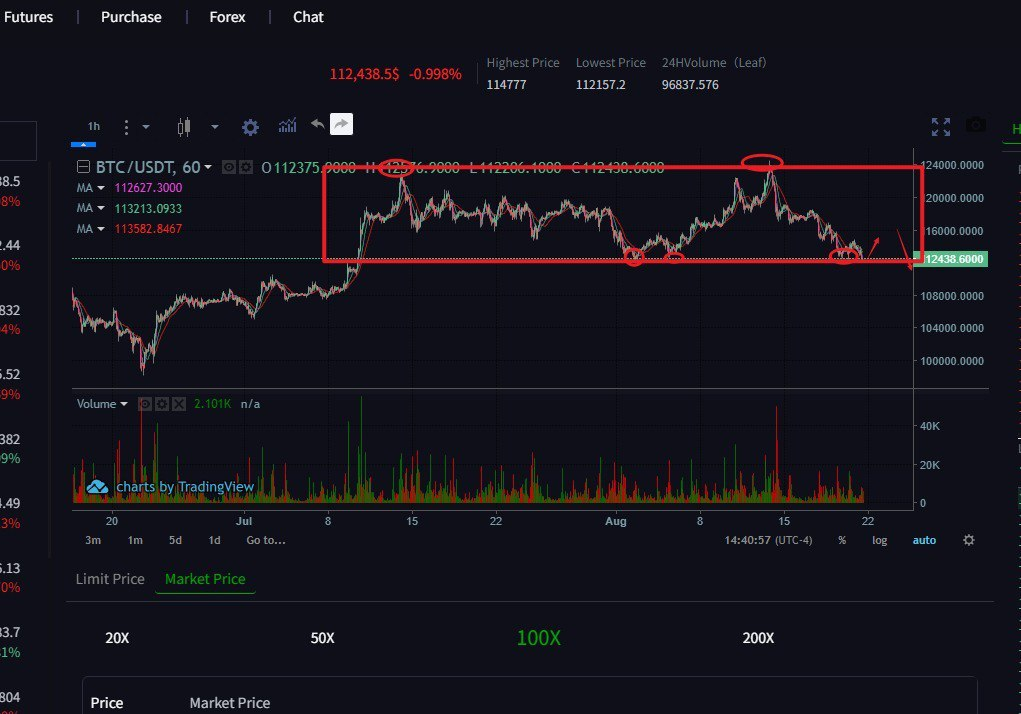Take a chart snapshot with the camera icon
1021x714 pixels.
975,126
